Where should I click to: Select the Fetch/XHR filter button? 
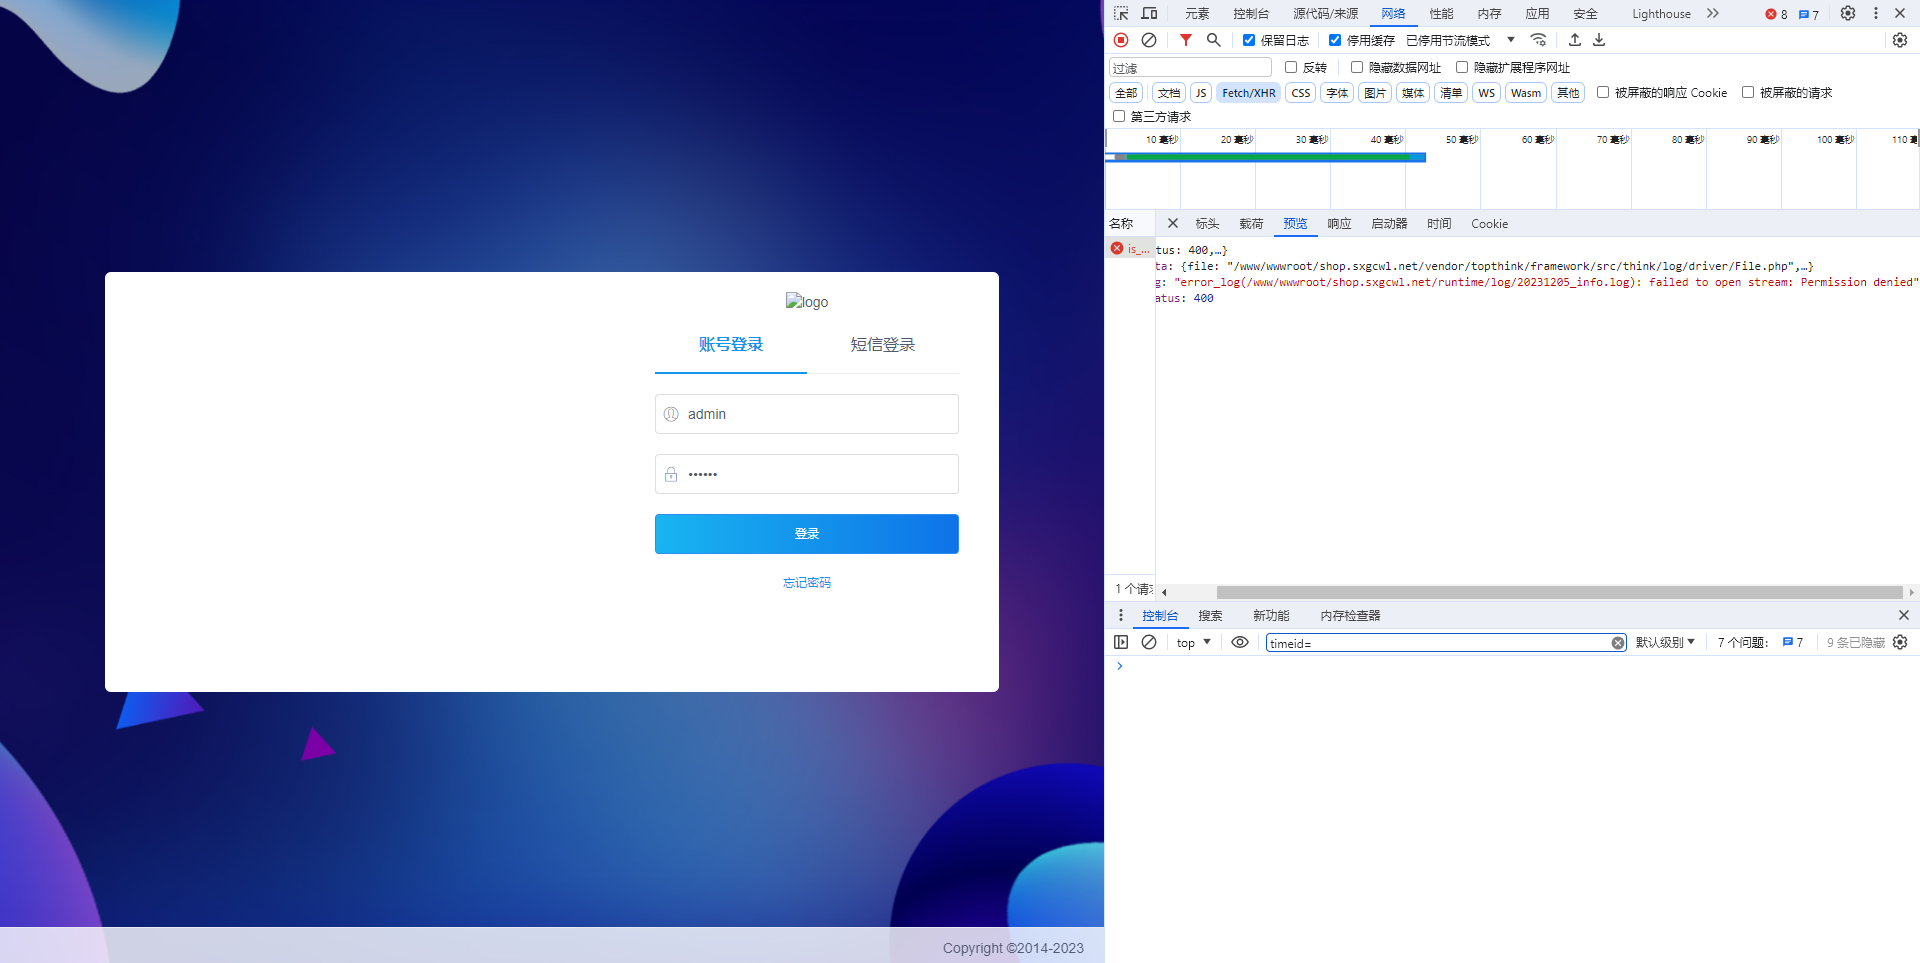pos(1249,93)
